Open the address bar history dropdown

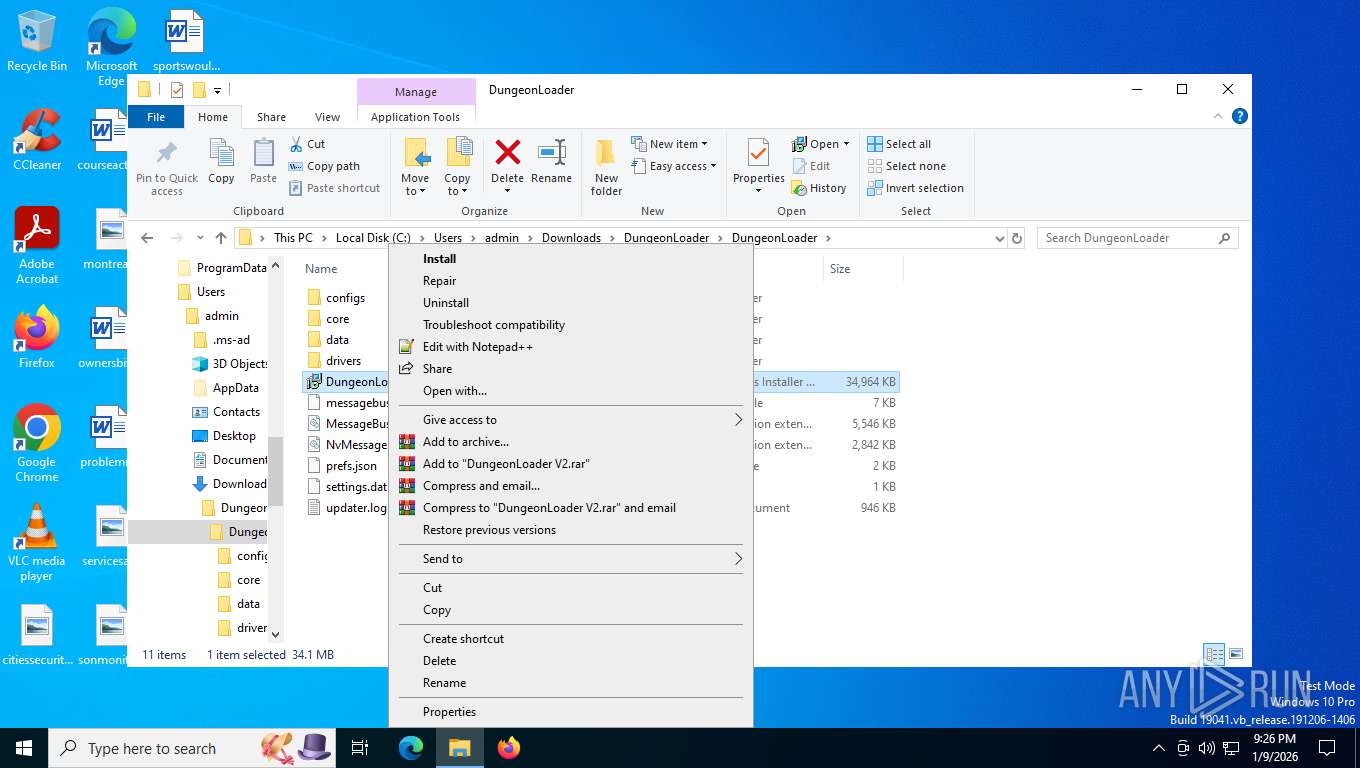[999, 238]
